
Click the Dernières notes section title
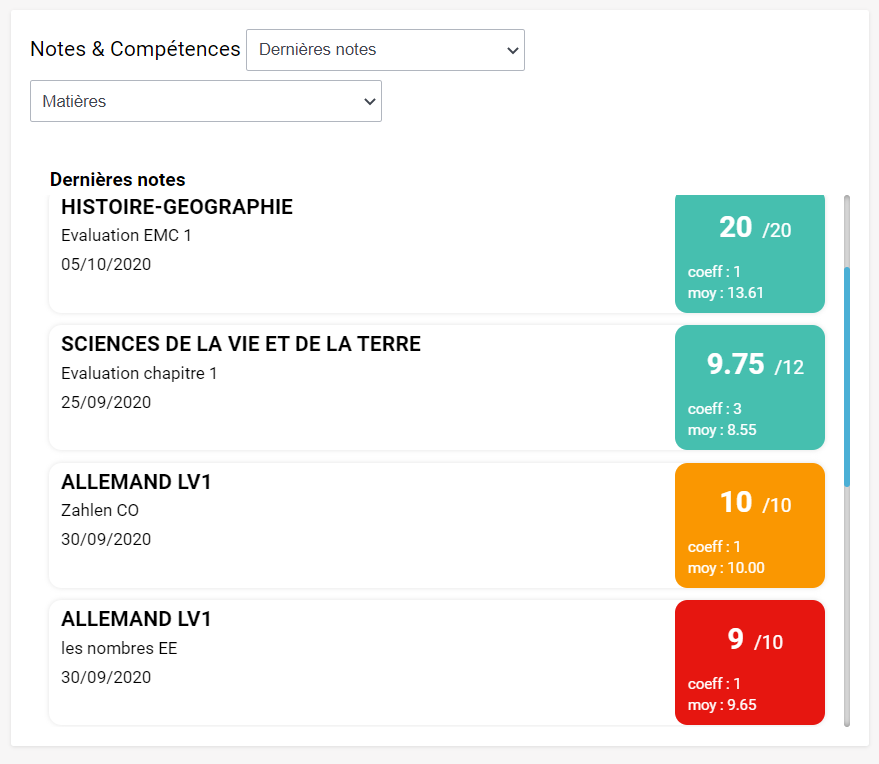point(117,180)
